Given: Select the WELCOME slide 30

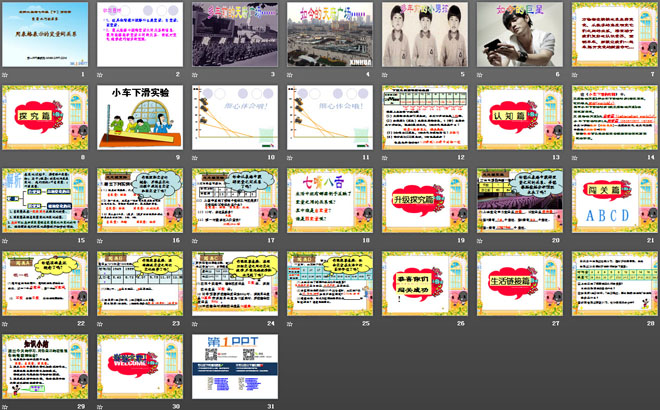Looking at the screenshot, I should (x=140, y=366).
